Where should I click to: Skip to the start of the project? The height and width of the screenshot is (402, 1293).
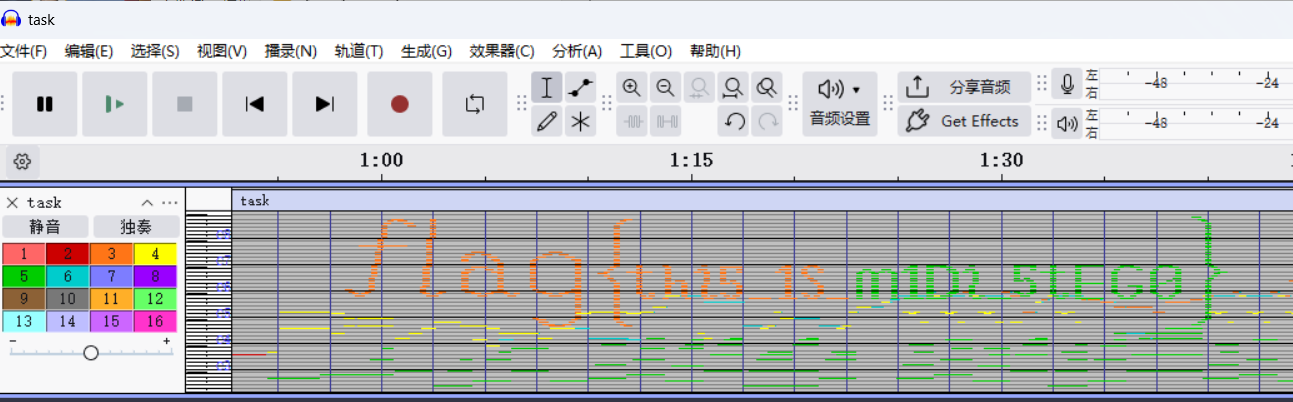[255, 104]
